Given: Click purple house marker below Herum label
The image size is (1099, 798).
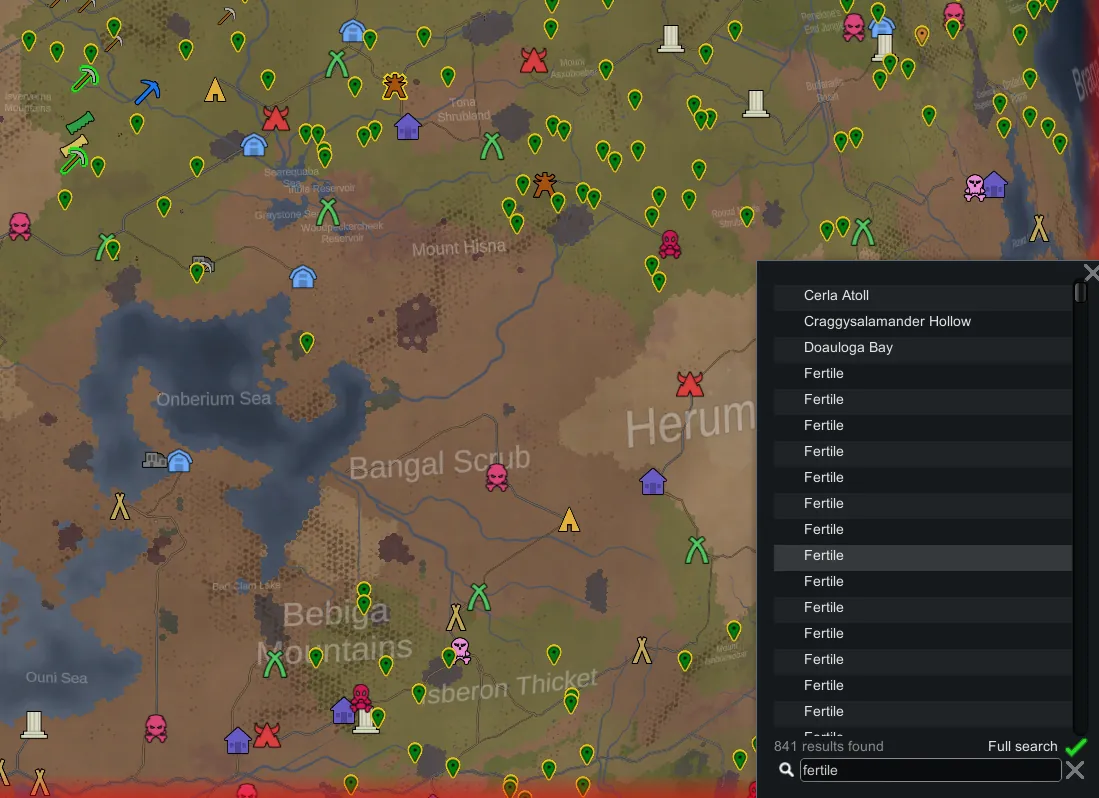Looking at the screenshot, I should pos(652,482).
